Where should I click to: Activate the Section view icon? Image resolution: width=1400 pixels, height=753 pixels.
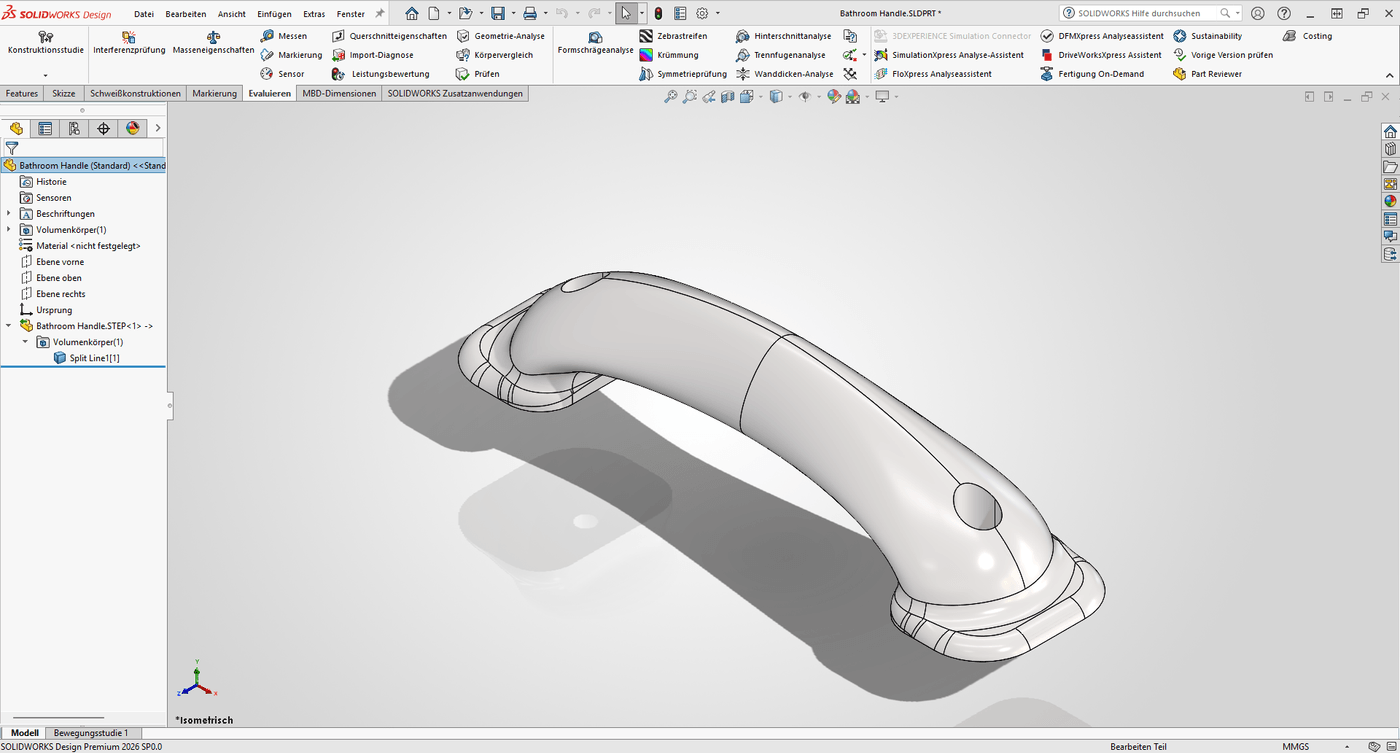pyautogui.click(x=727, y=96)
